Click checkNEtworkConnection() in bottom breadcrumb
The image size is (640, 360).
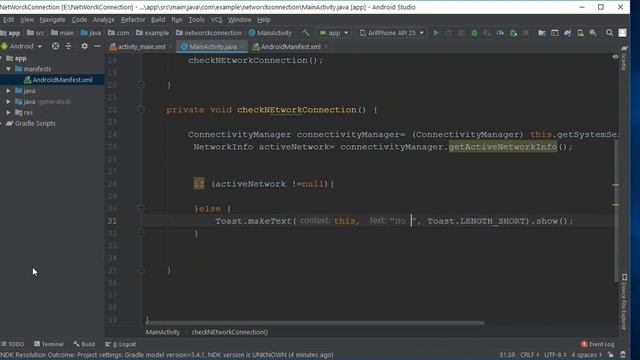[x=230, y=332]
